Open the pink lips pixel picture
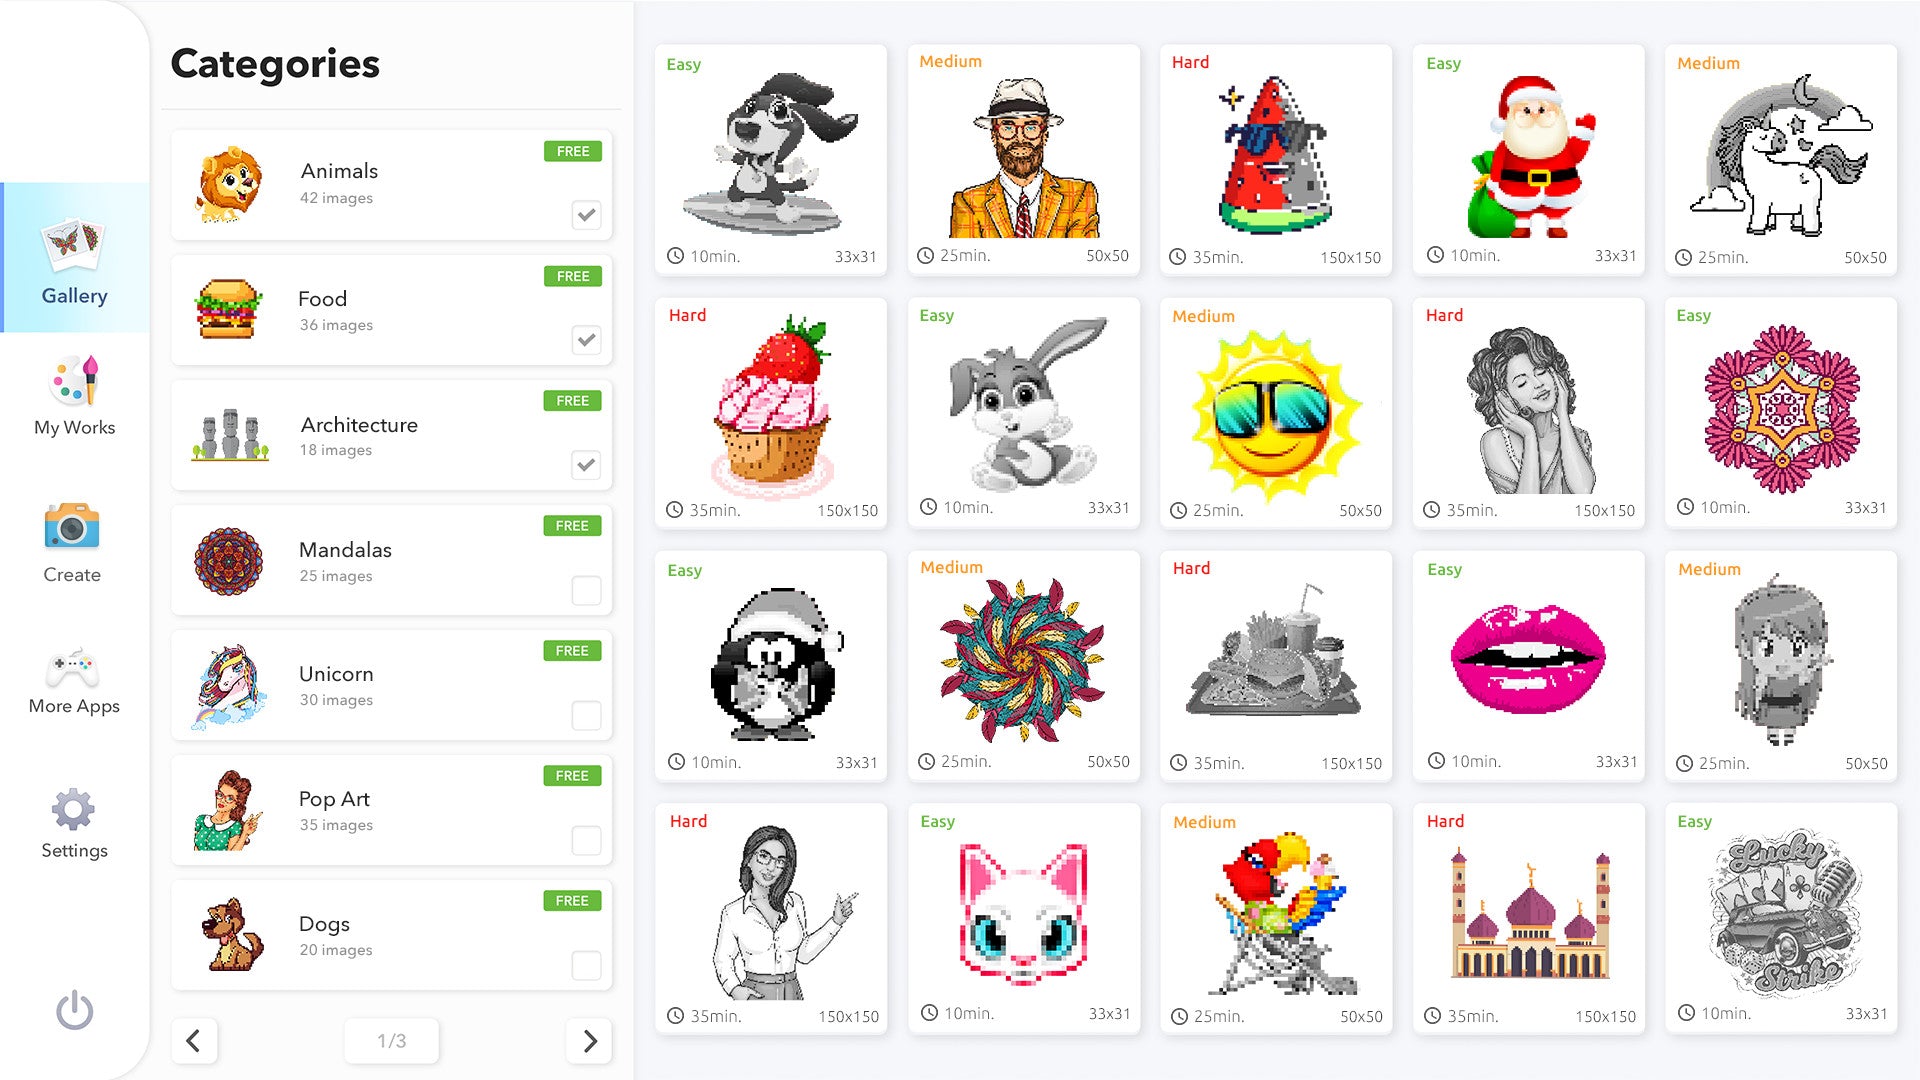The image size is (1920, 1080). [1528, 665]
